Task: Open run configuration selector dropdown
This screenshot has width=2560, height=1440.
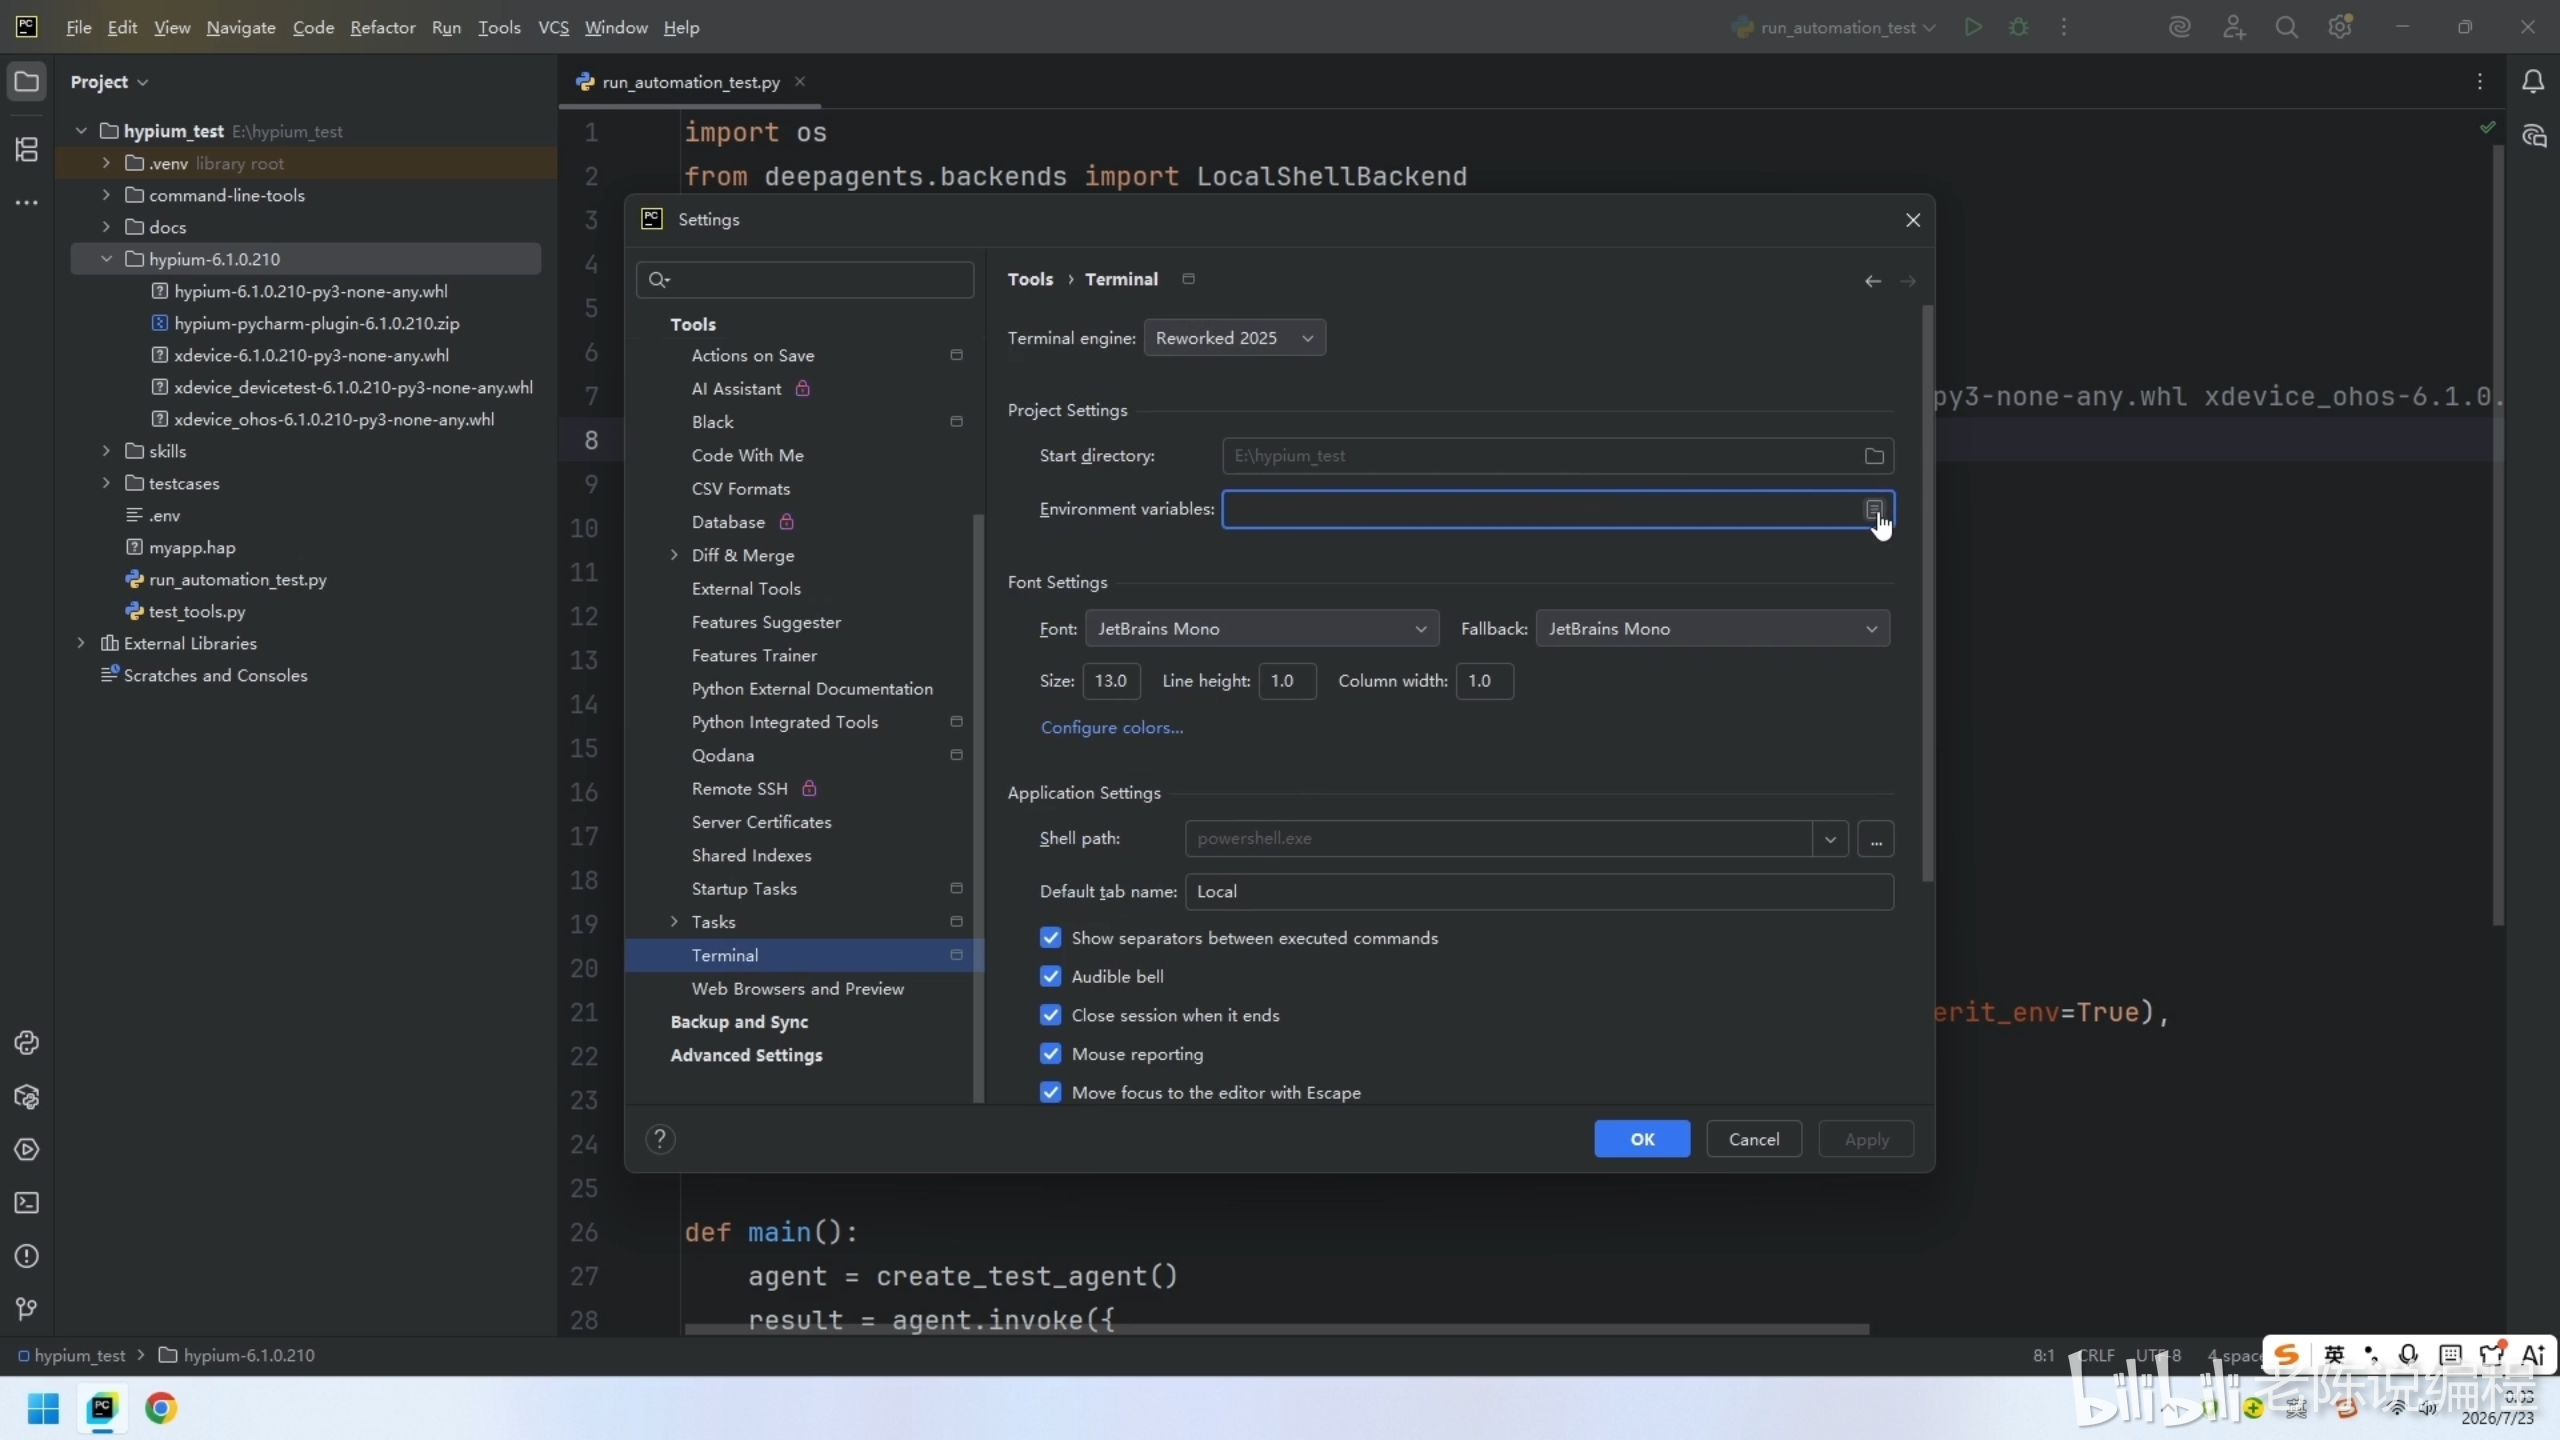Action: (1836, 27)
